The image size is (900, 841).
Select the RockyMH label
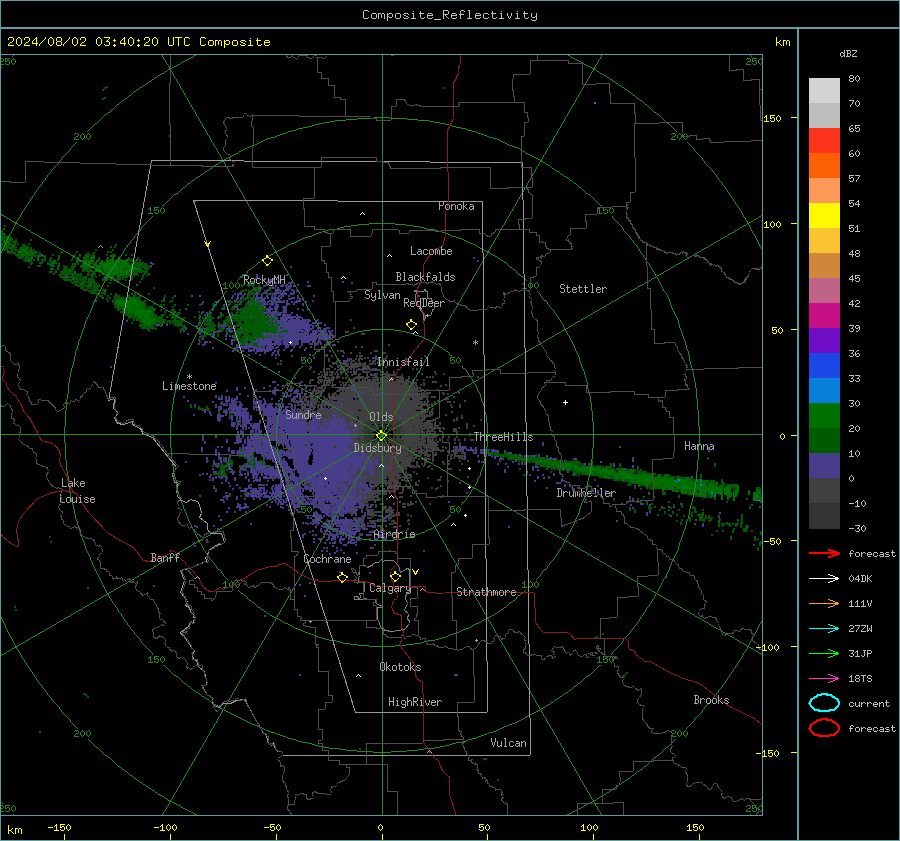(264, 280)
